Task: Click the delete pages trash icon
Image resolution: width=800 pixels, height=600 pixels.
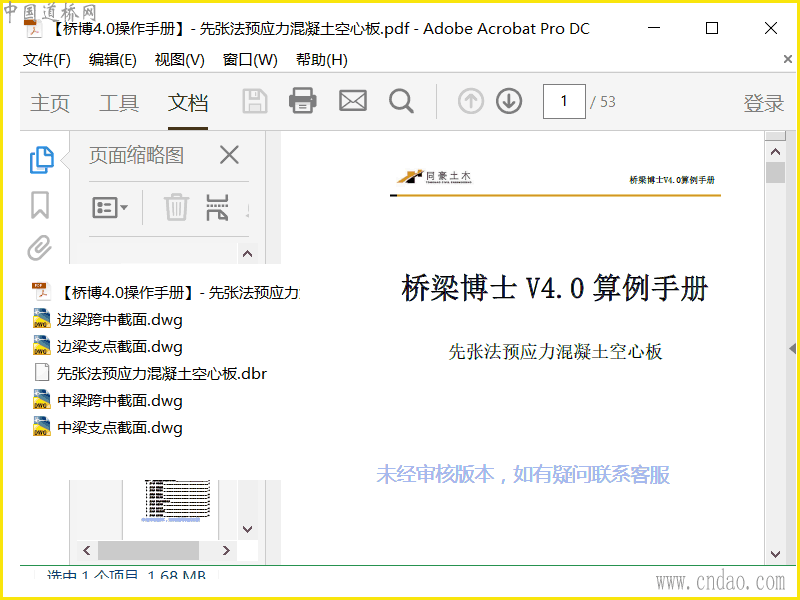Action: tap(177, 207)
